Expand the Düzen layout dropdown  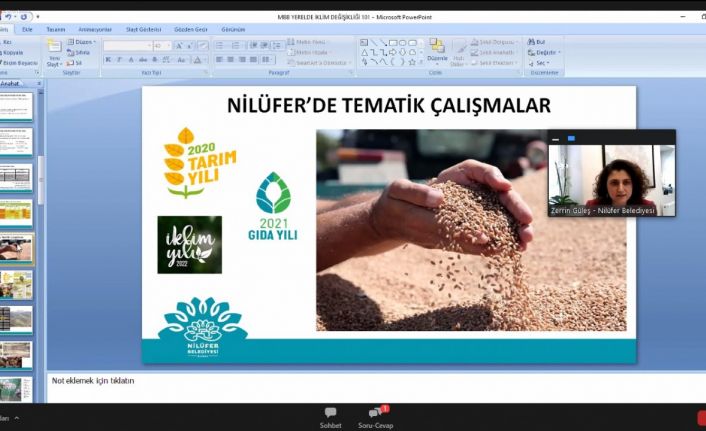83,42
